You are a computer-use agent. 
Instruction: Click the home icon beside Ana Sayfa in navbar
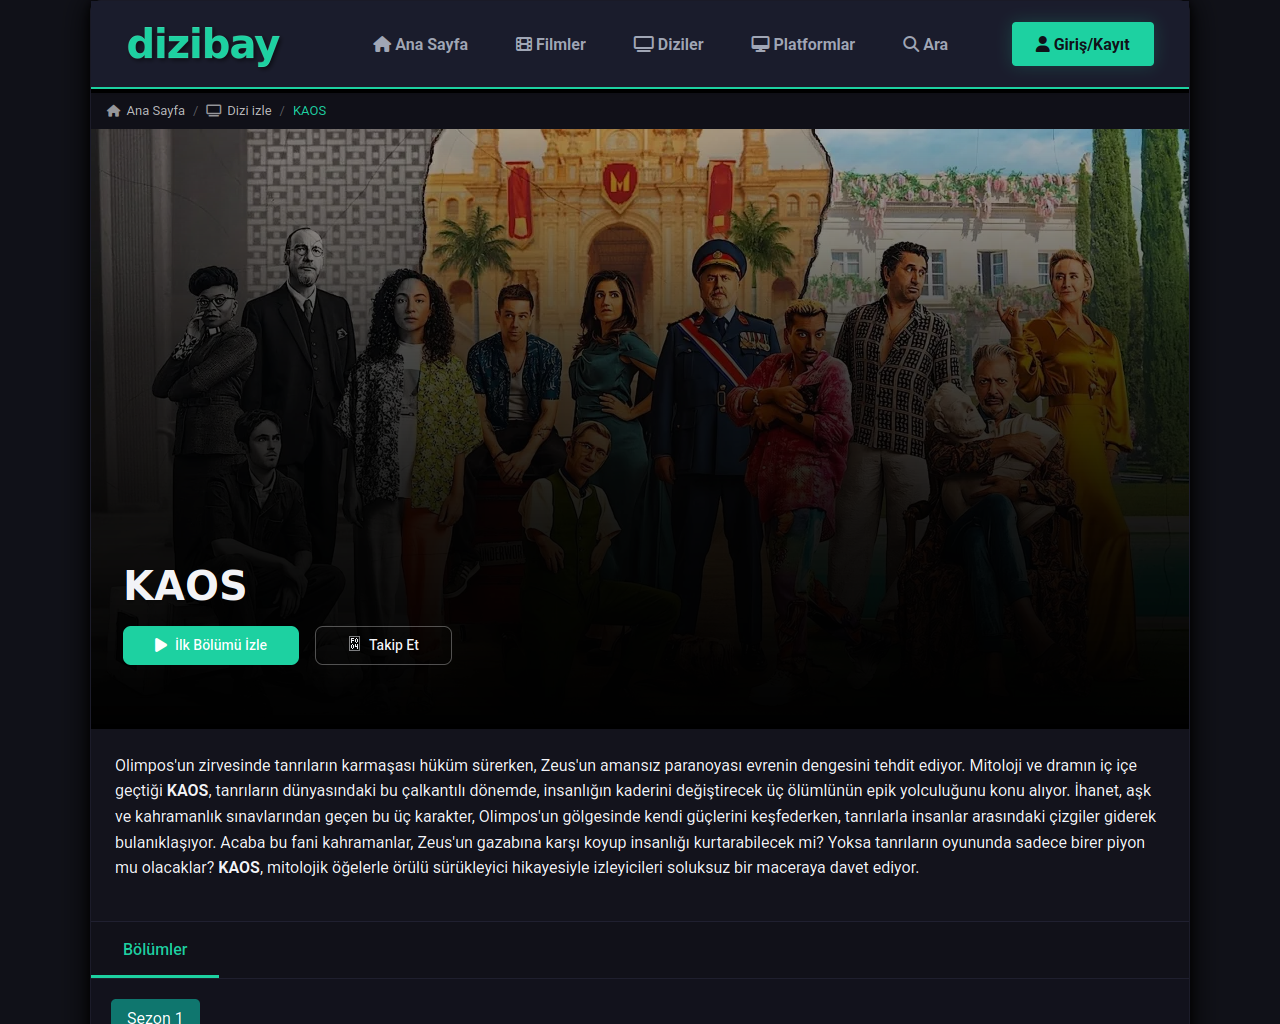click(382, 44)
